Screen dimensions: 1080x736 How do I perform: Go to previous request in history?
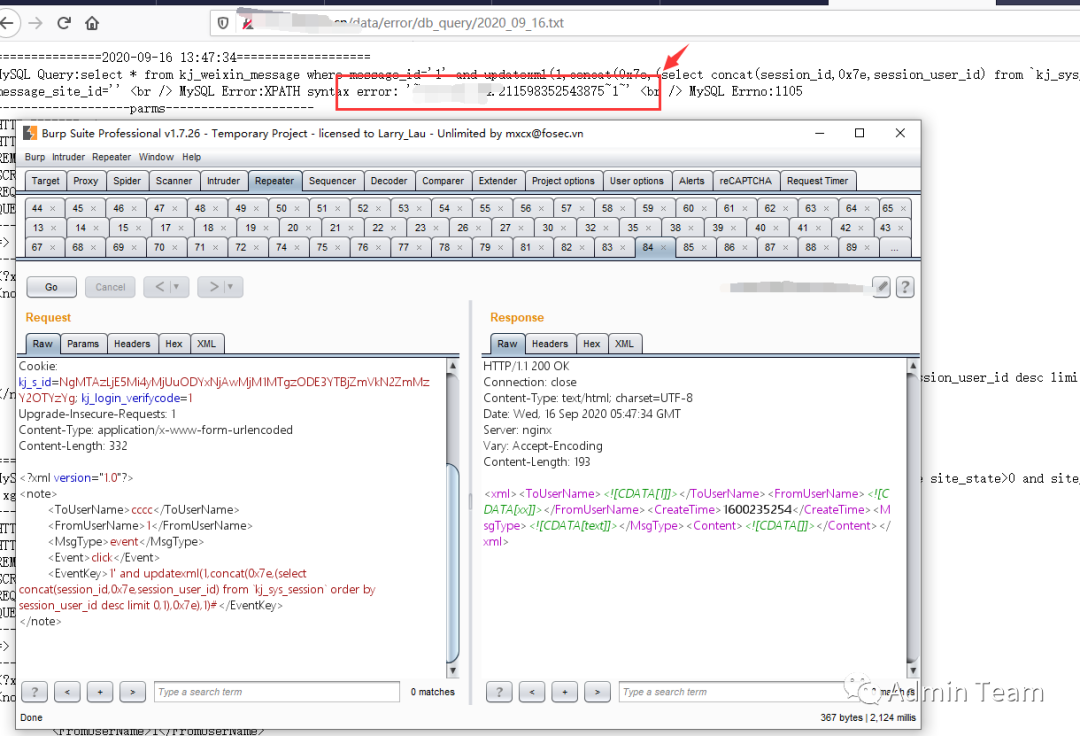(x=159, y=286)
